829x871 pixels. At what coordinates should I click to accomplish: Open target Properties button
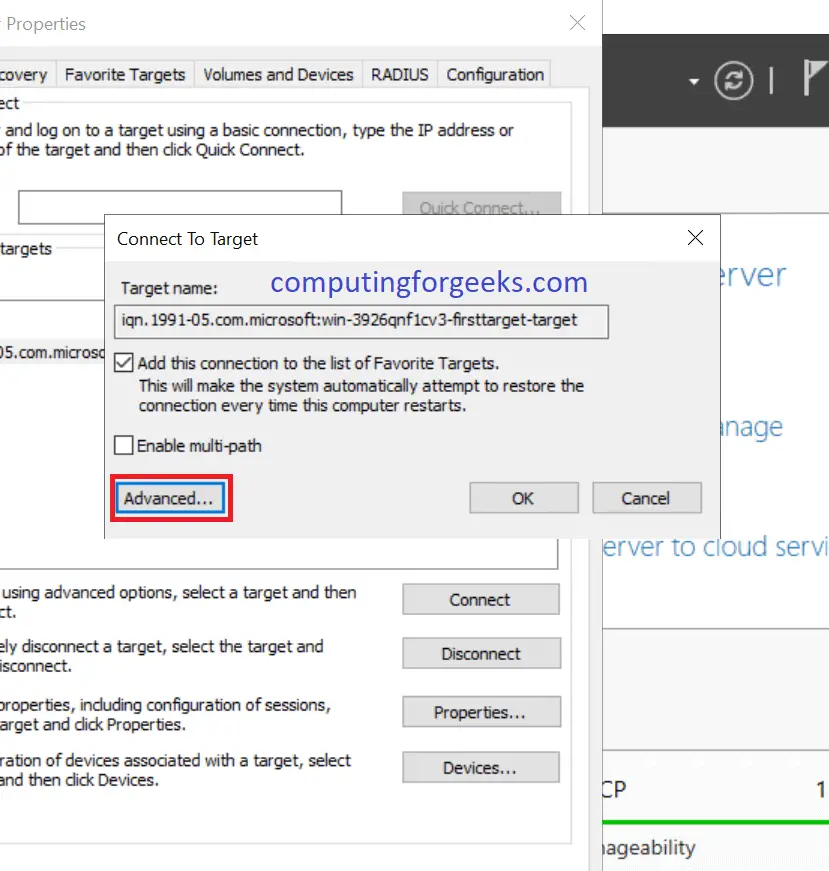point(481,712)
